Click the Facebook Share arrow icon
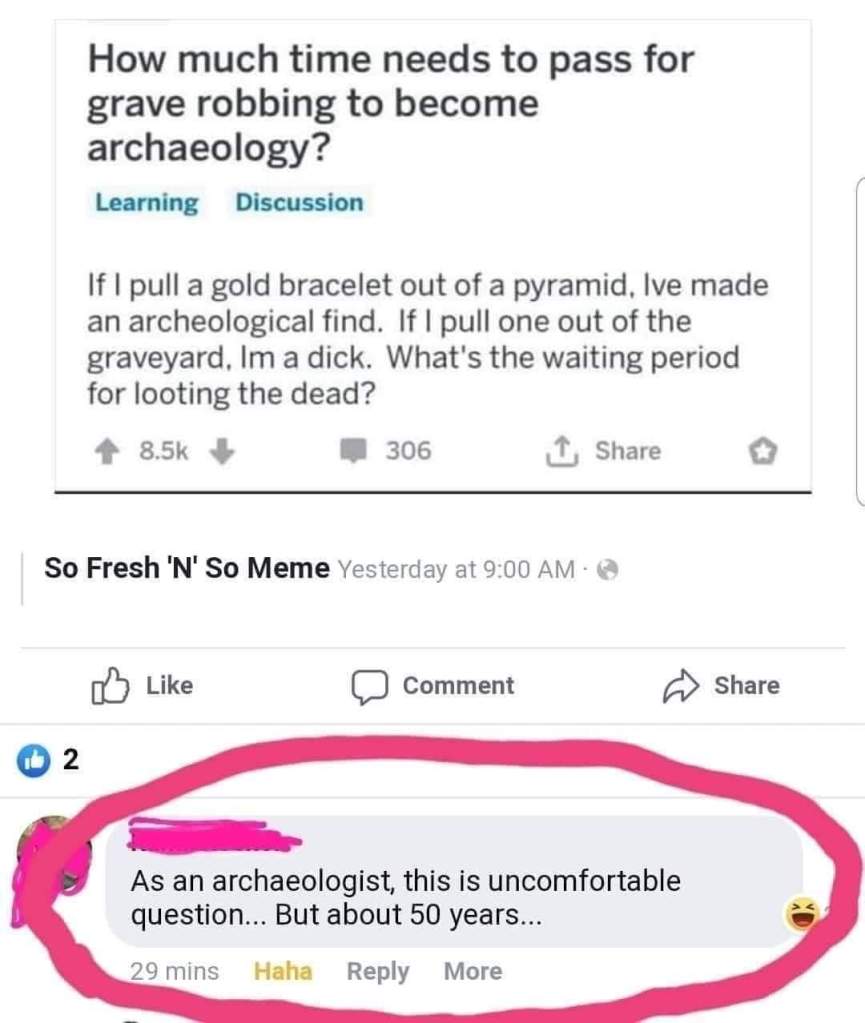The width and height of the screenshot is (865, 1023). coord(680,686)
